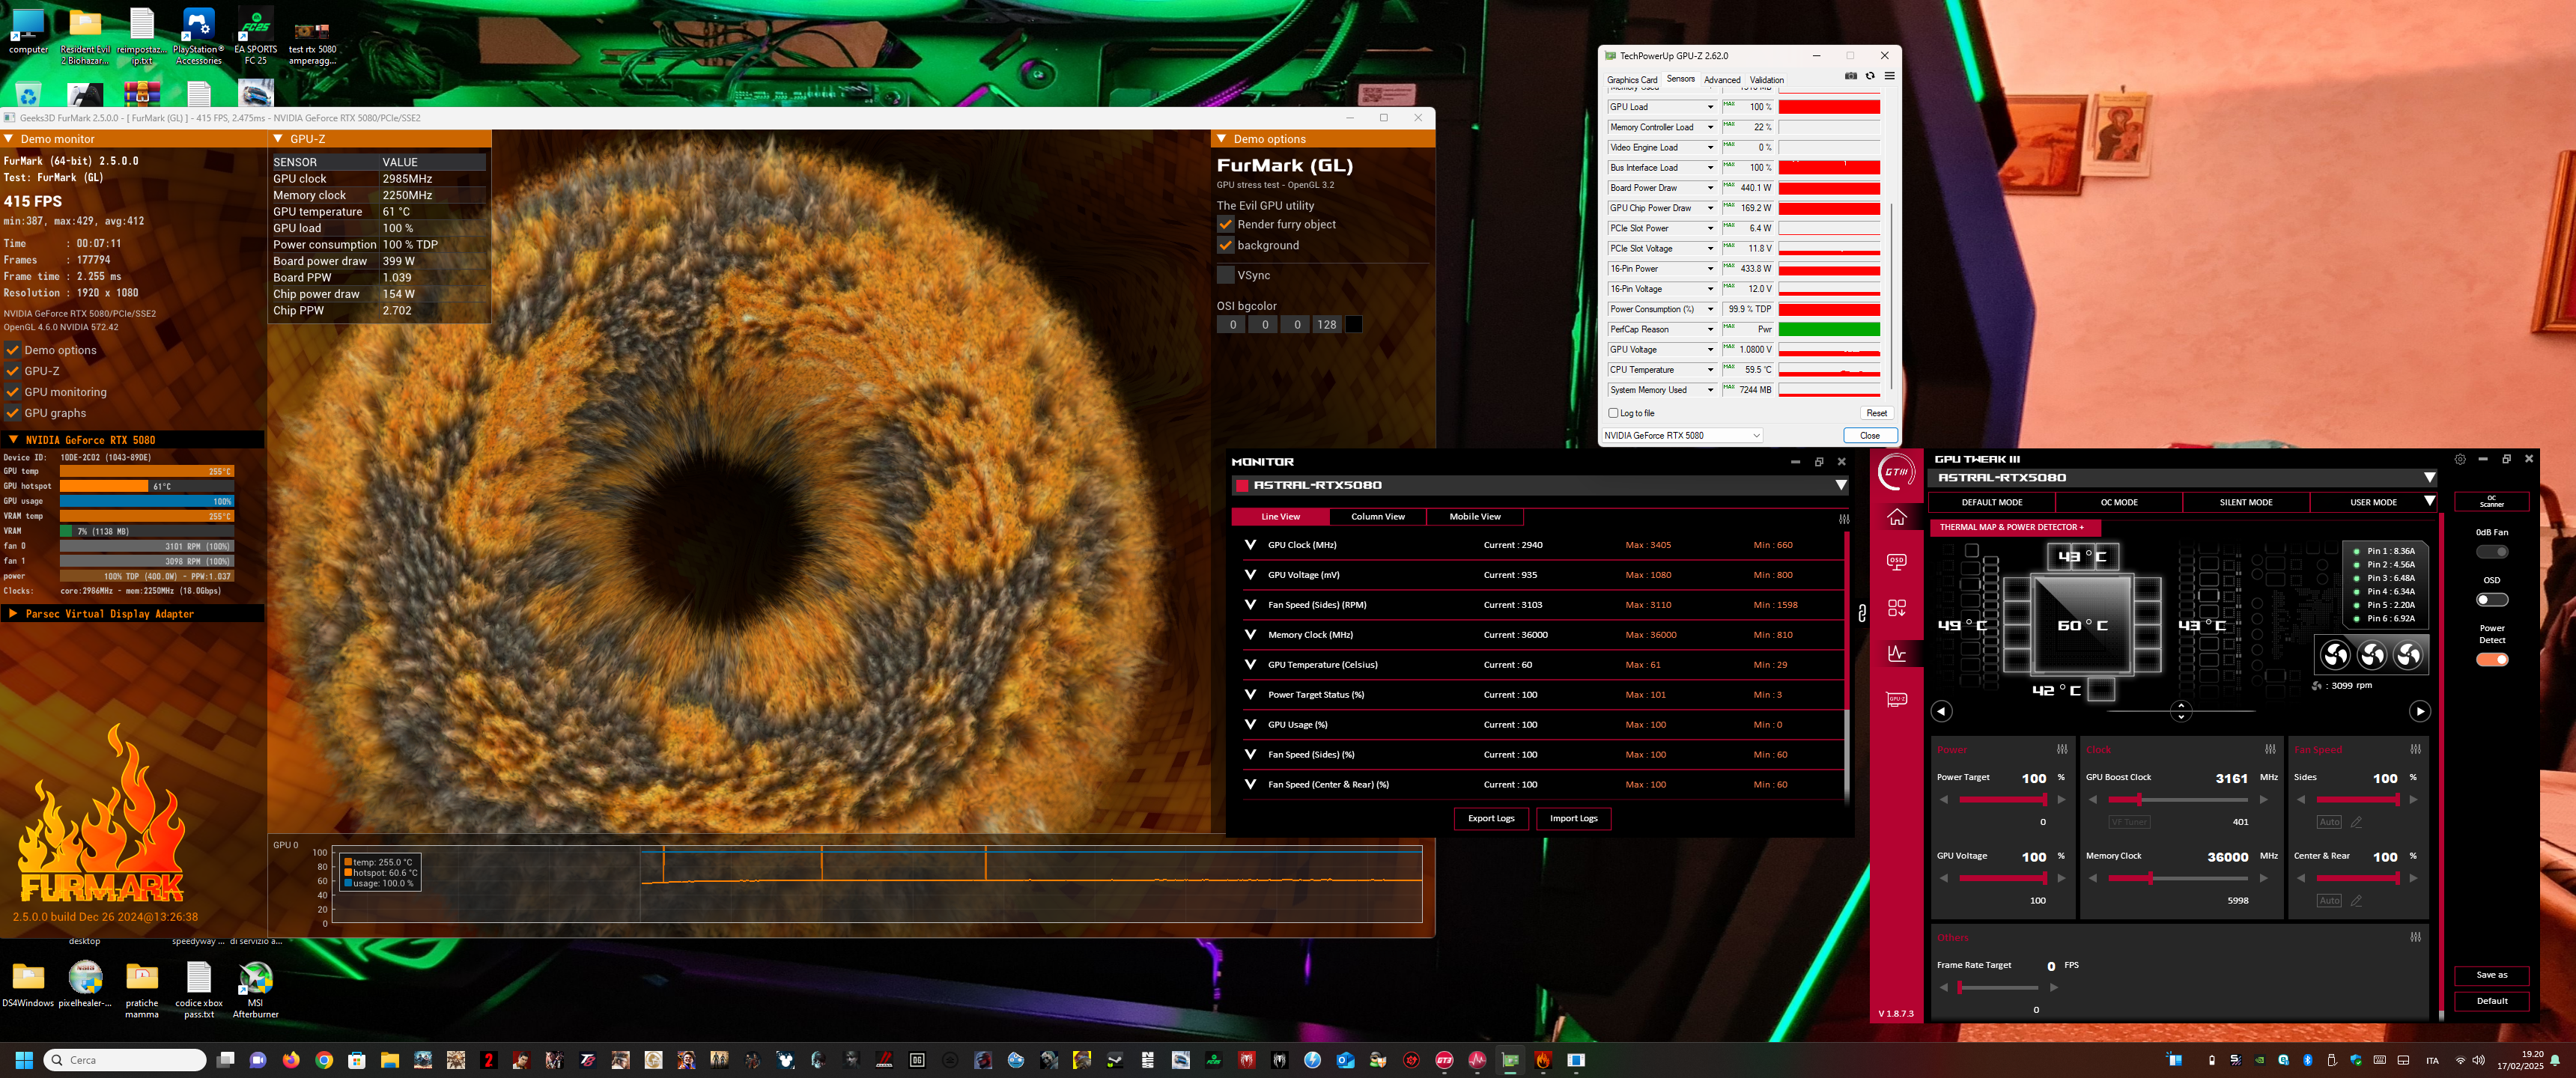Click GPU-Z hamburger menu icon
This screenshot has height=1078, width=2576.
(x=1889, y=76)
